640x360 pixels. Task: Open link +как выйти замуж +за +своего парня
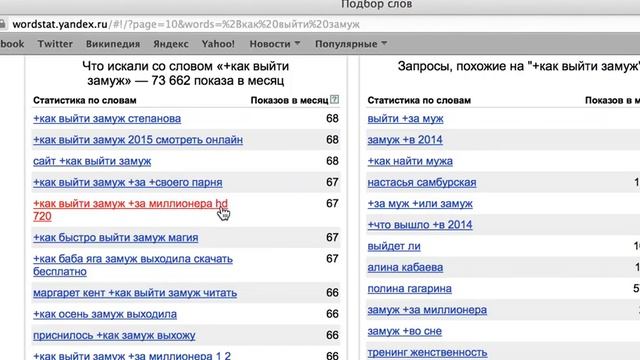128,182
